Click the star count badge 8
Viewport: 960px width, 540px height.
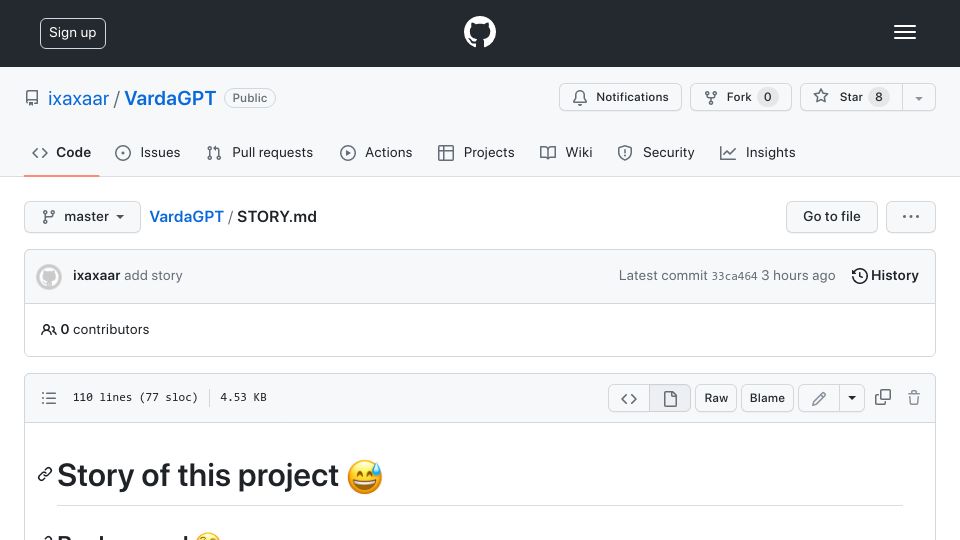[879, 97]
